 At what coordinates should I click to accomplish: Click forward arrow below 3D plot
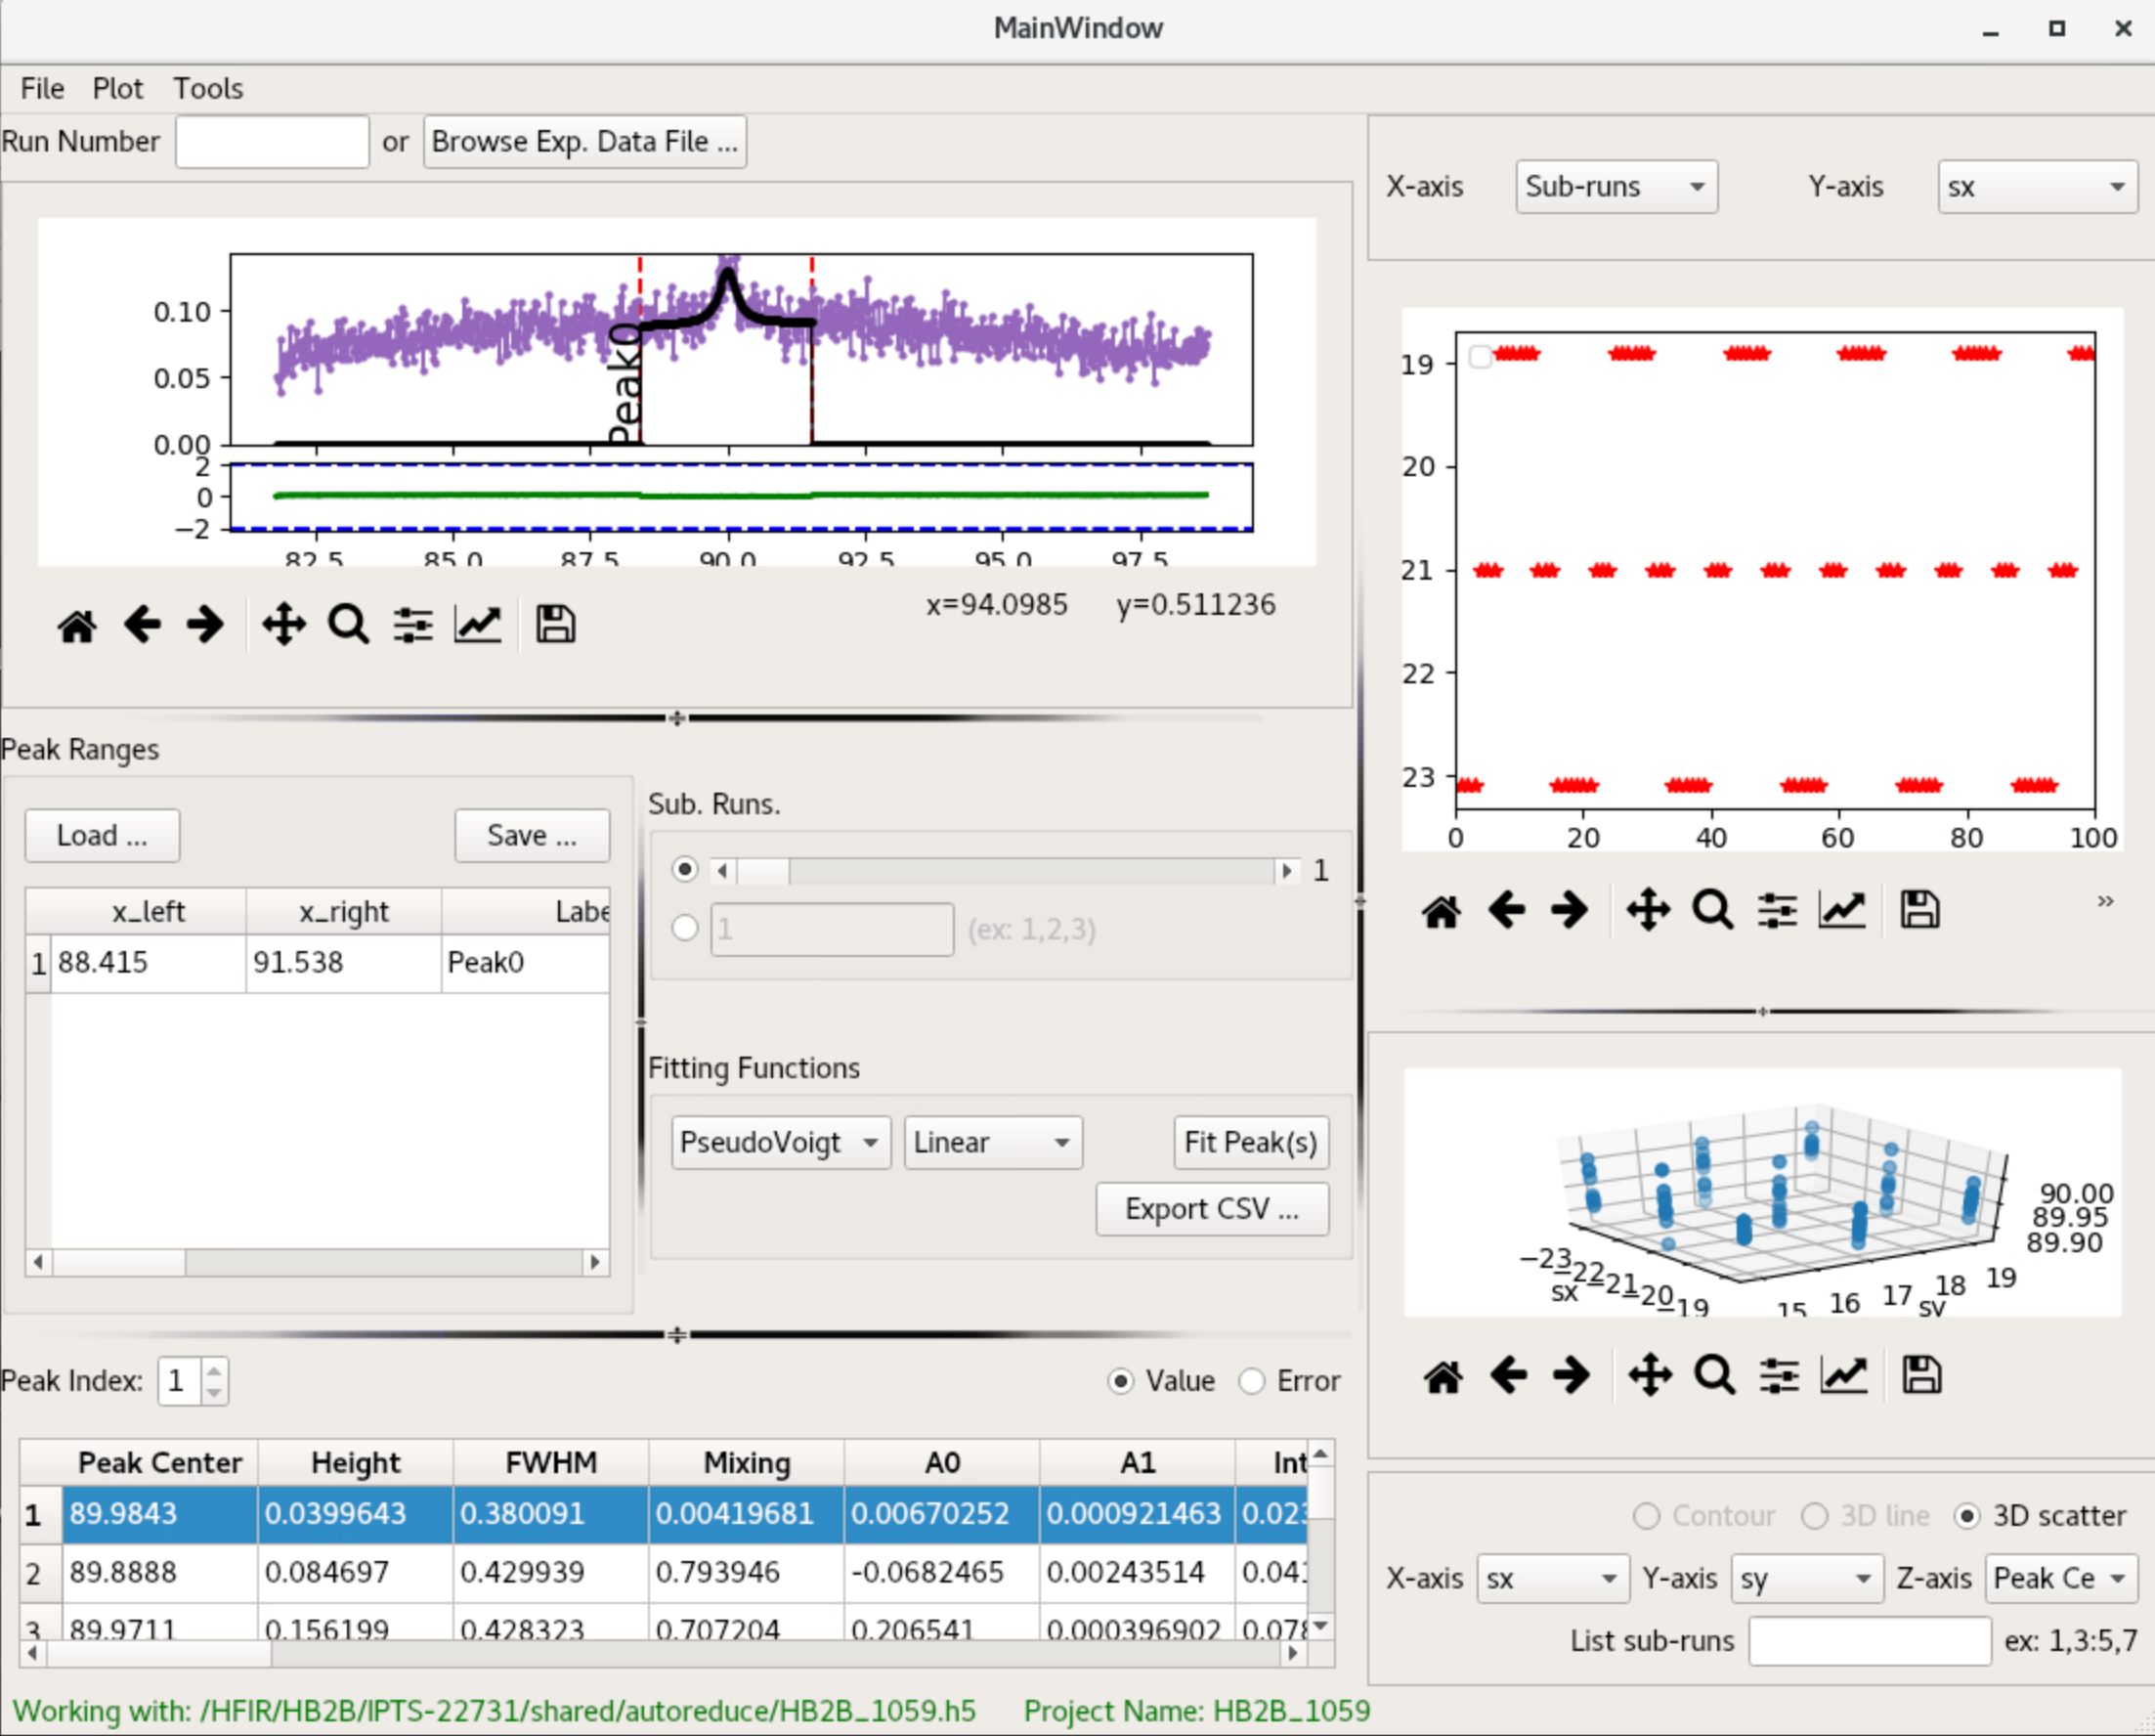pyautogui.click(x=1571, y=1376)
